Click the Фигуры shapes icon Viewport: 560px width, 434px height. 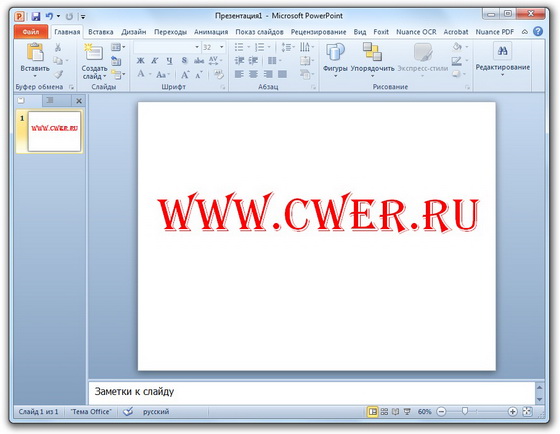click(x=335, y=52)
